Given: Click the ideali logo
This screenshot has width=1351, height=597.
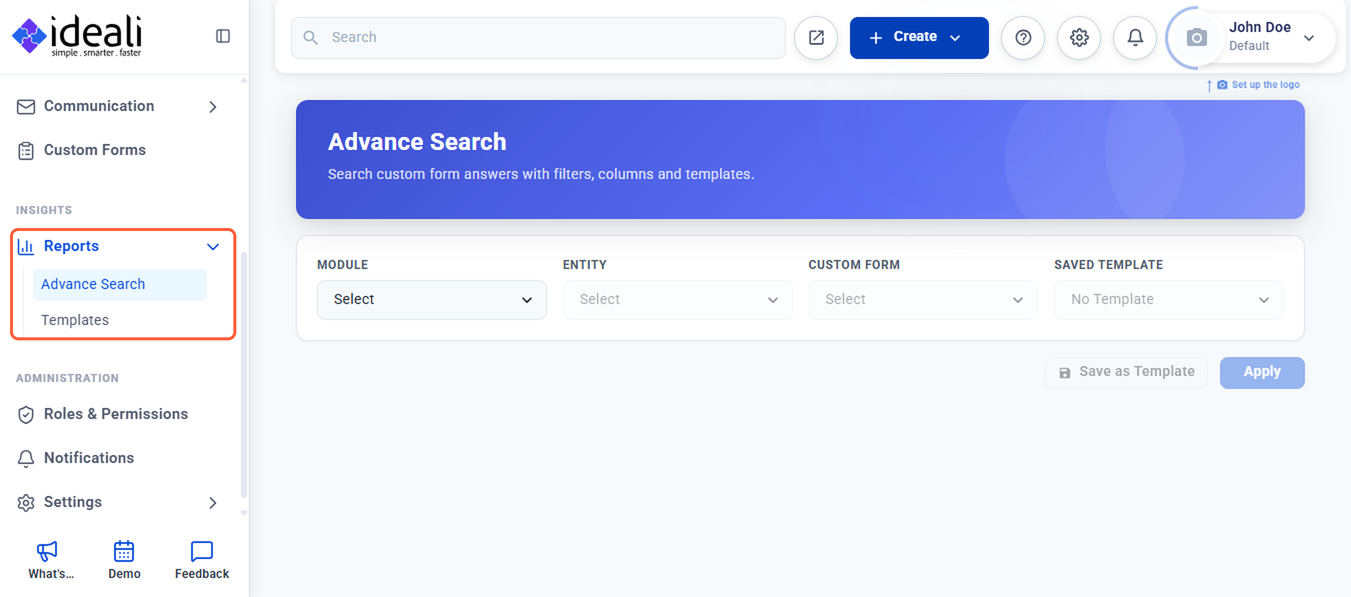Looking at the screenshot, I should 77,37.
